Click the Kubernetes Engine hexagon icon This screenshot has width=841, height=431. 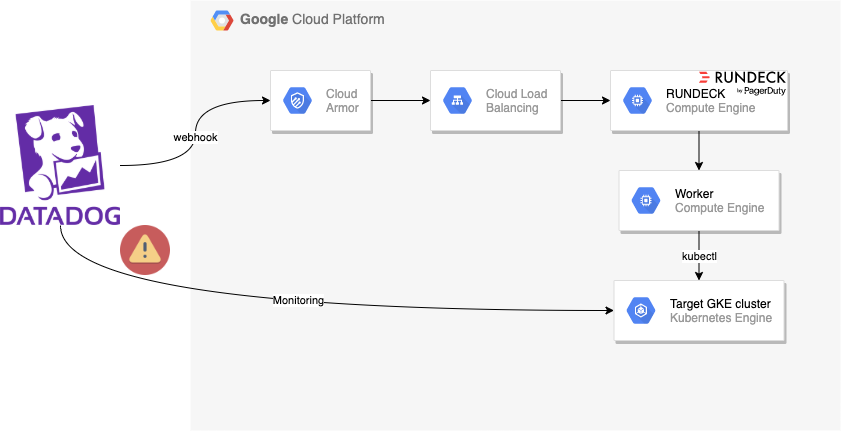640,310
